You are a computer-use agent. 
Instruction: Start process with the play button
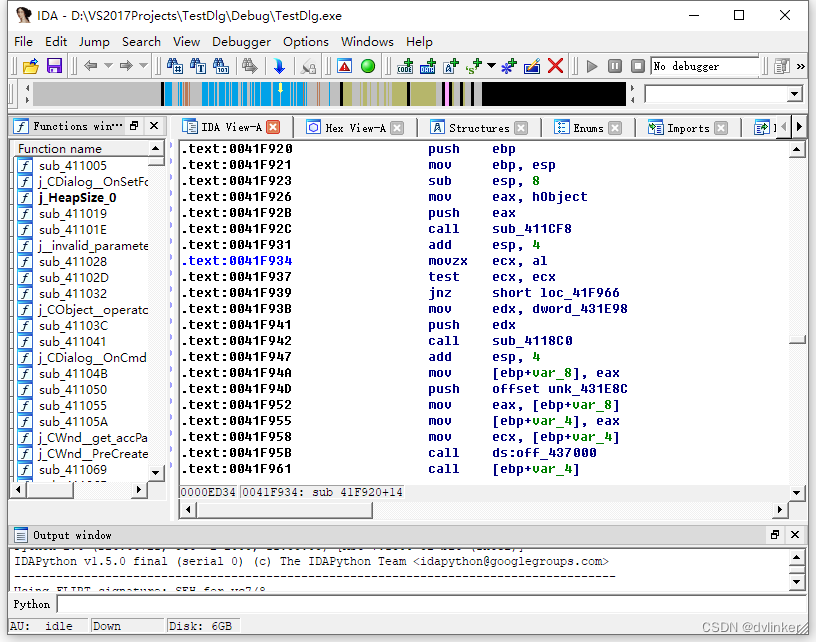click(x=592, y=66)
